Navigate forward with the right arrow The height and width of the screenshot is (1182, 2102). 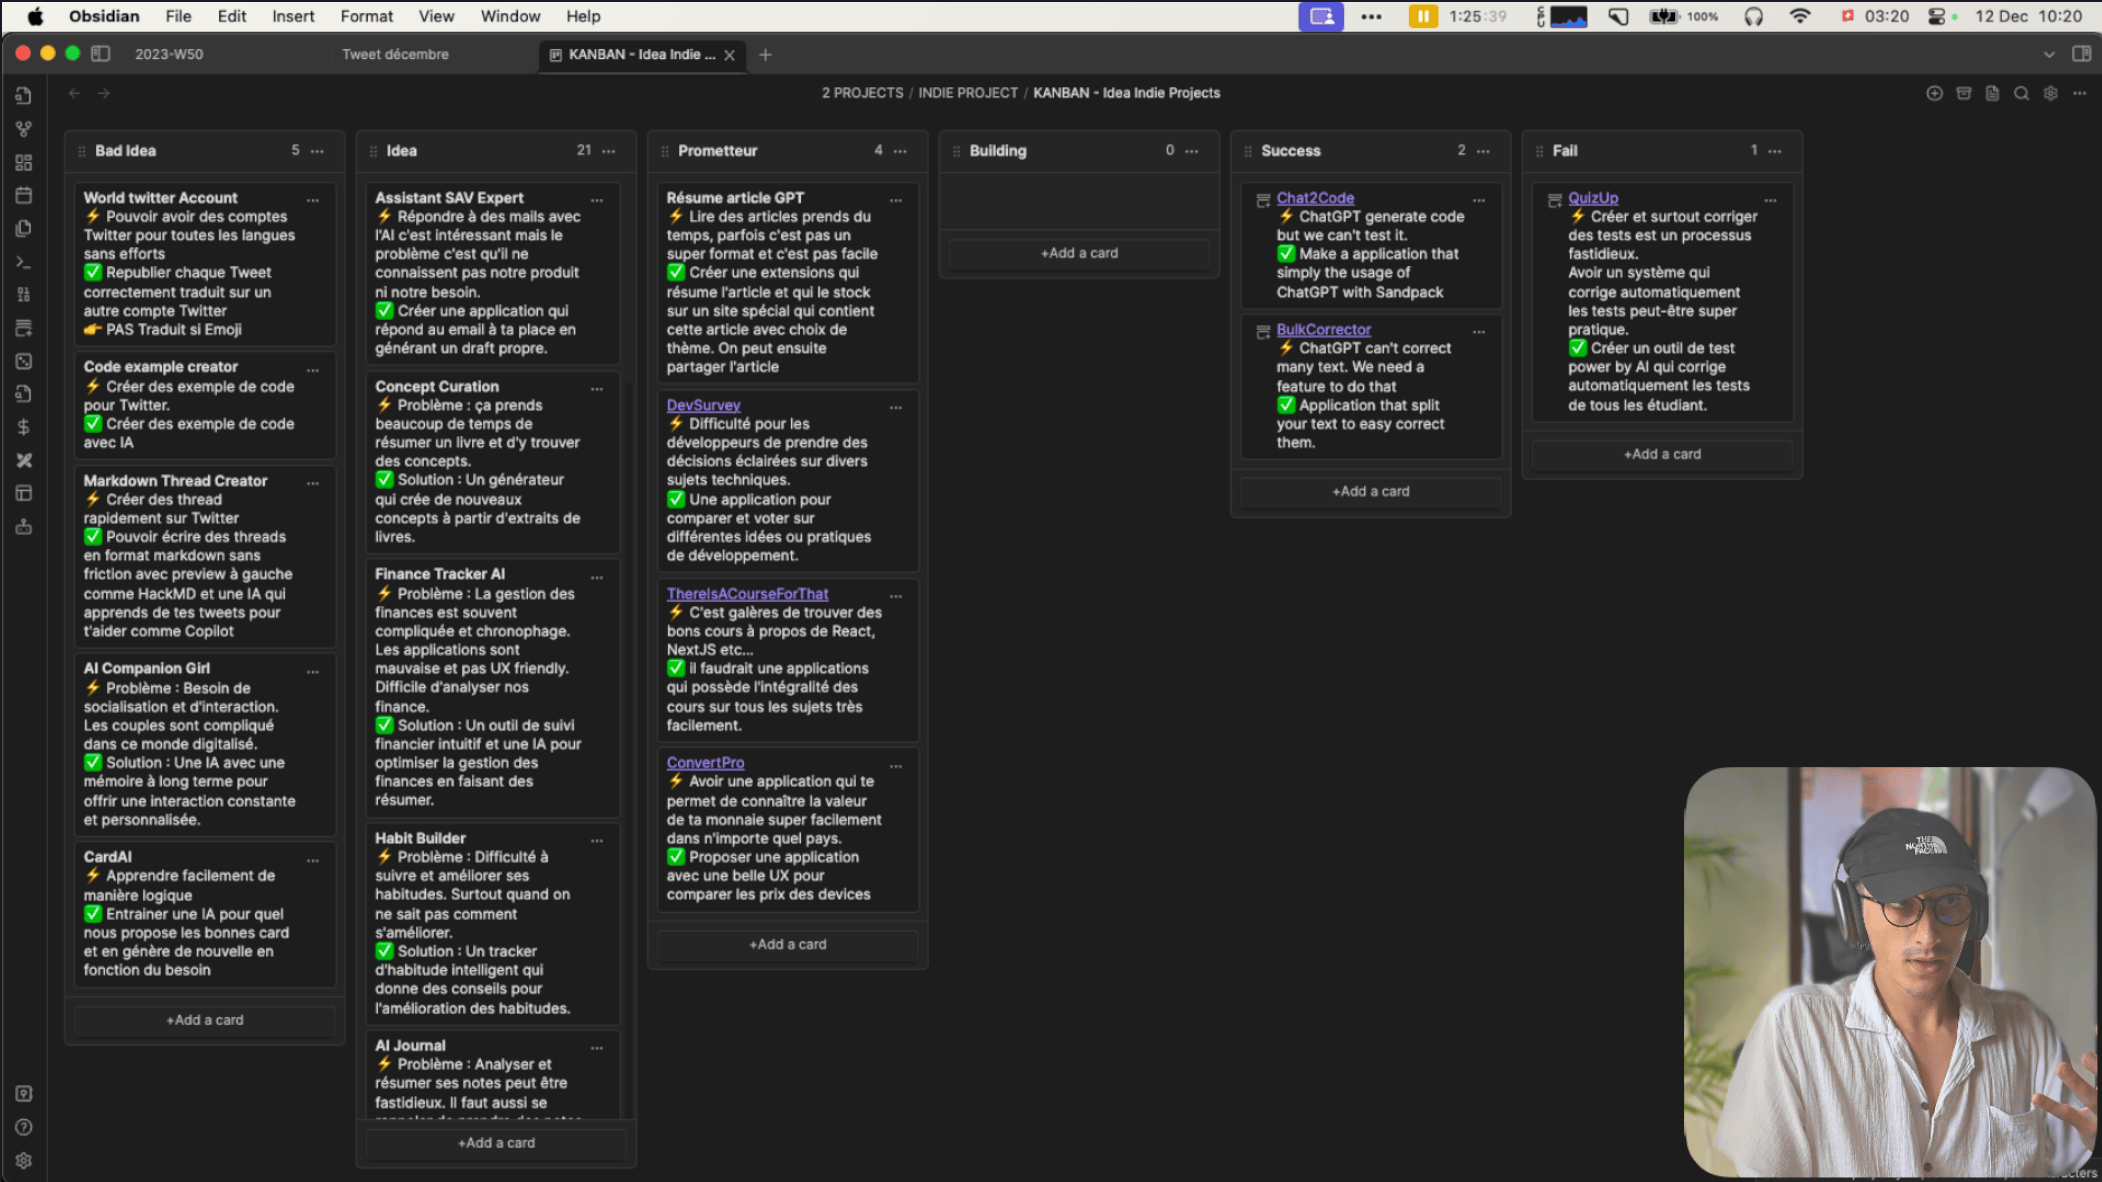click(x=104, y=93)
